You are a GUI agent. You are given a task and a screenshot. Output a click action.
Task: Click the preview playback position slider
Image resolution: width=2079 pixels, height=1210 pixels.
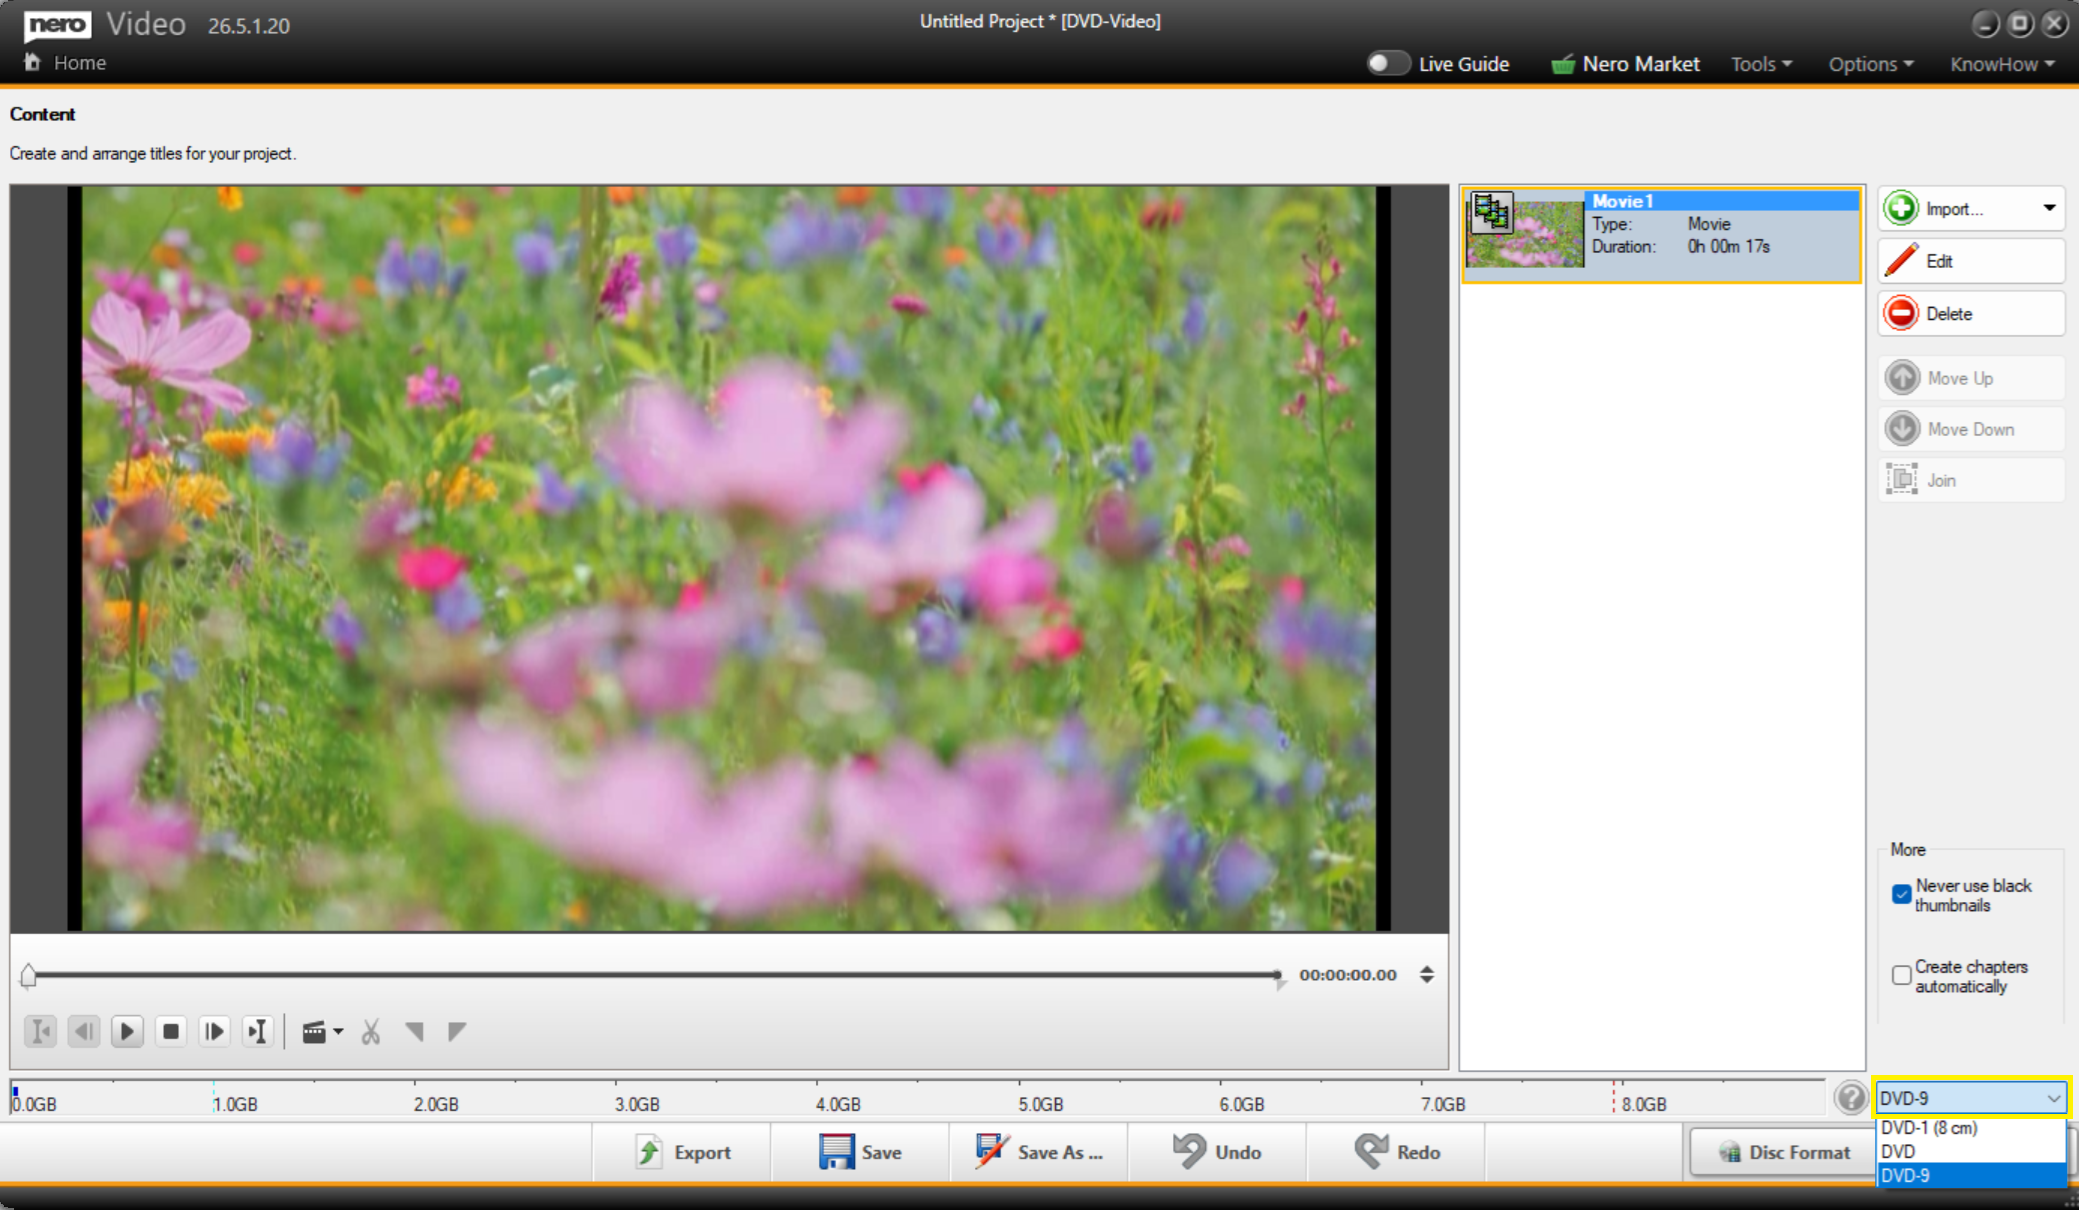650,974
